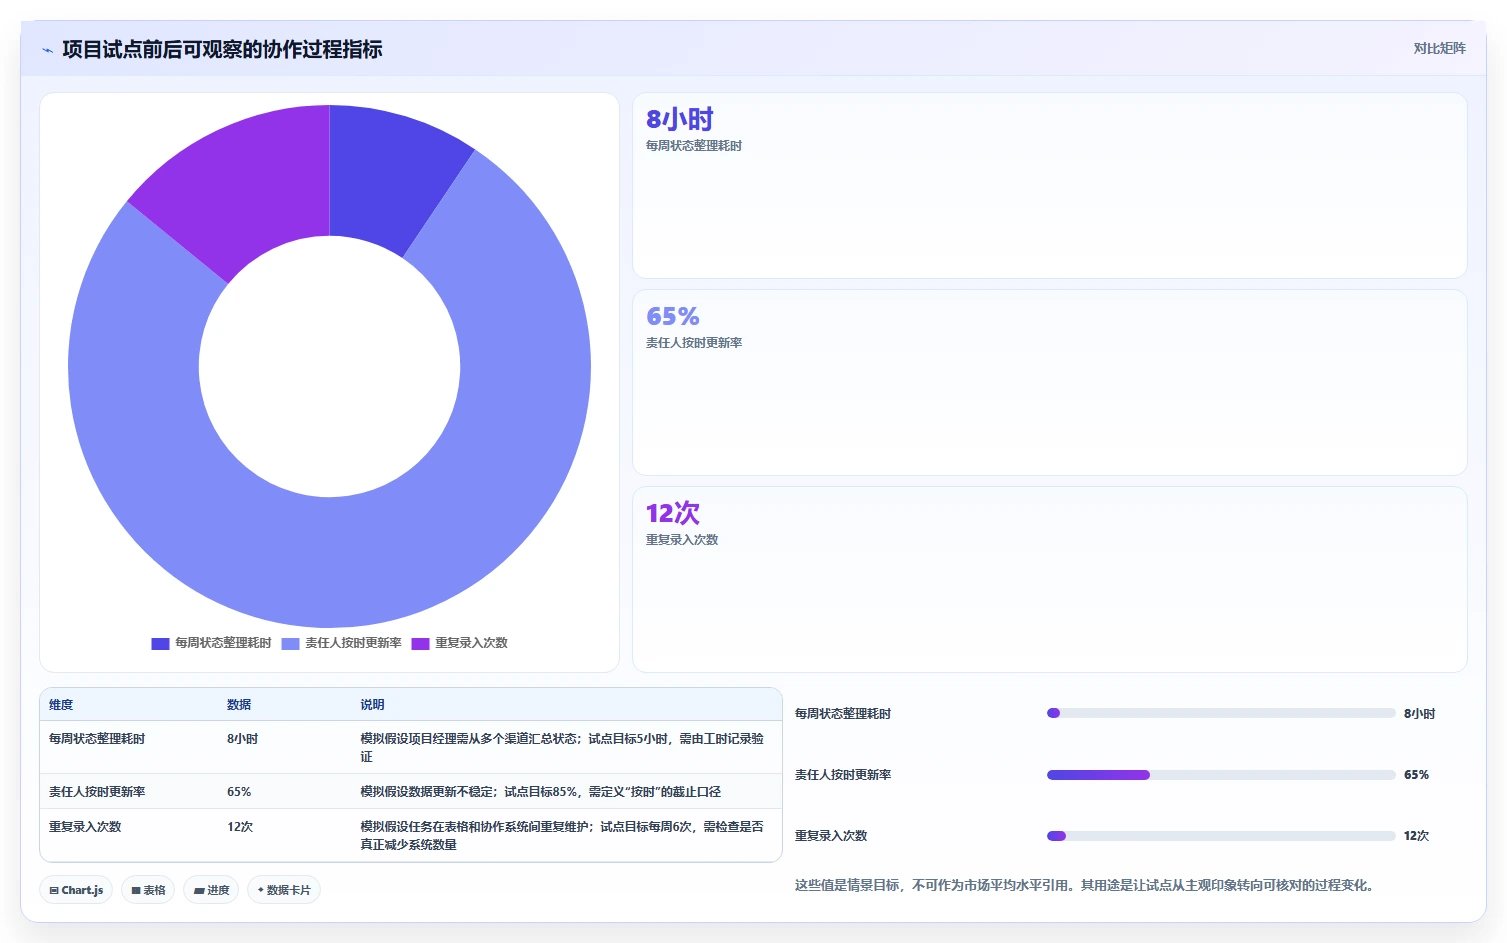Image resolution: width=1507 pixels, height=943 pixels.
Task: Toggle 每周状态整理耗时 legend item in chart
Action: [x=211, y=643]
